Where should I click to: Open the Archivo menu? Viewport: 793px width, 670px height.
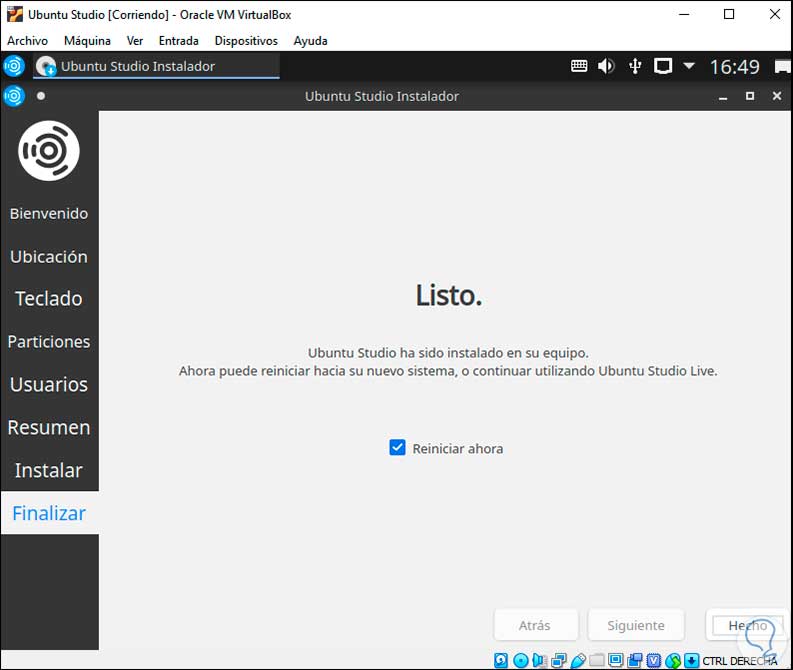coord(27,40)
